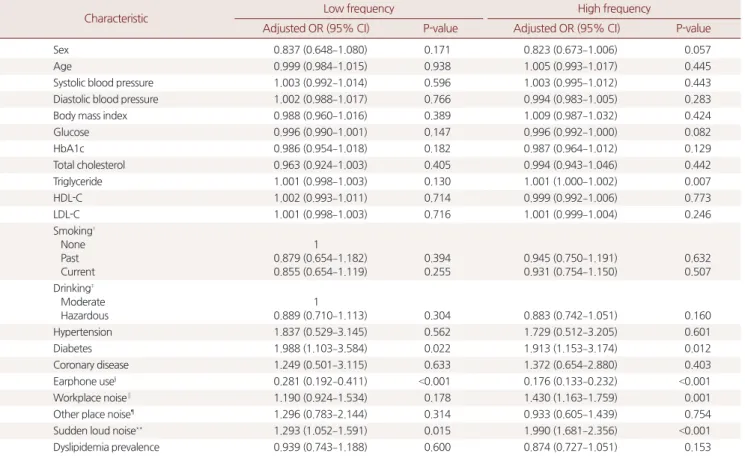Select the Triglyceride row label
This screenshot has height=456, width=745.
click(x=77, y=181)
